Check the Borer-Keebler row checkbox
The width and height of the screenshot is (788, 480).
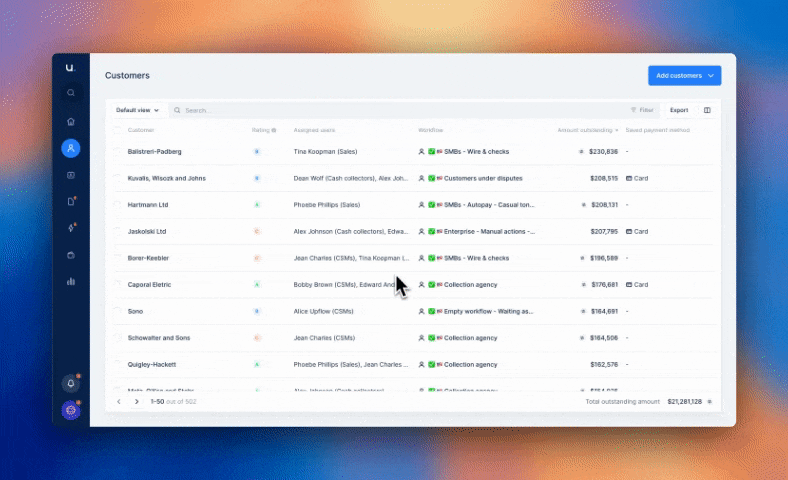click(x=117, y=258)
